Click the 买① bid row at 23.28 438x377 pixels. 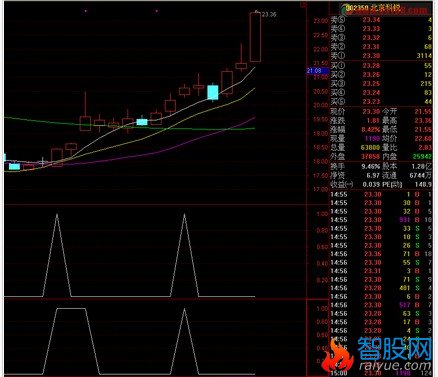[381, 66]
